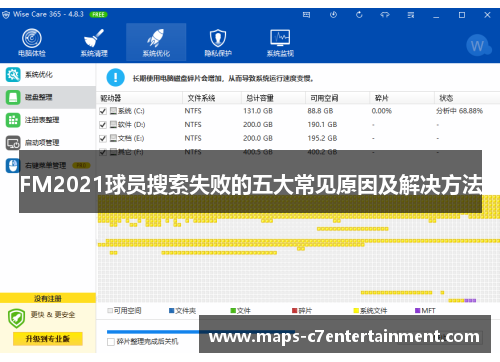Open the 隐私保护 privacy protection tab

click(x=218, y=43)
